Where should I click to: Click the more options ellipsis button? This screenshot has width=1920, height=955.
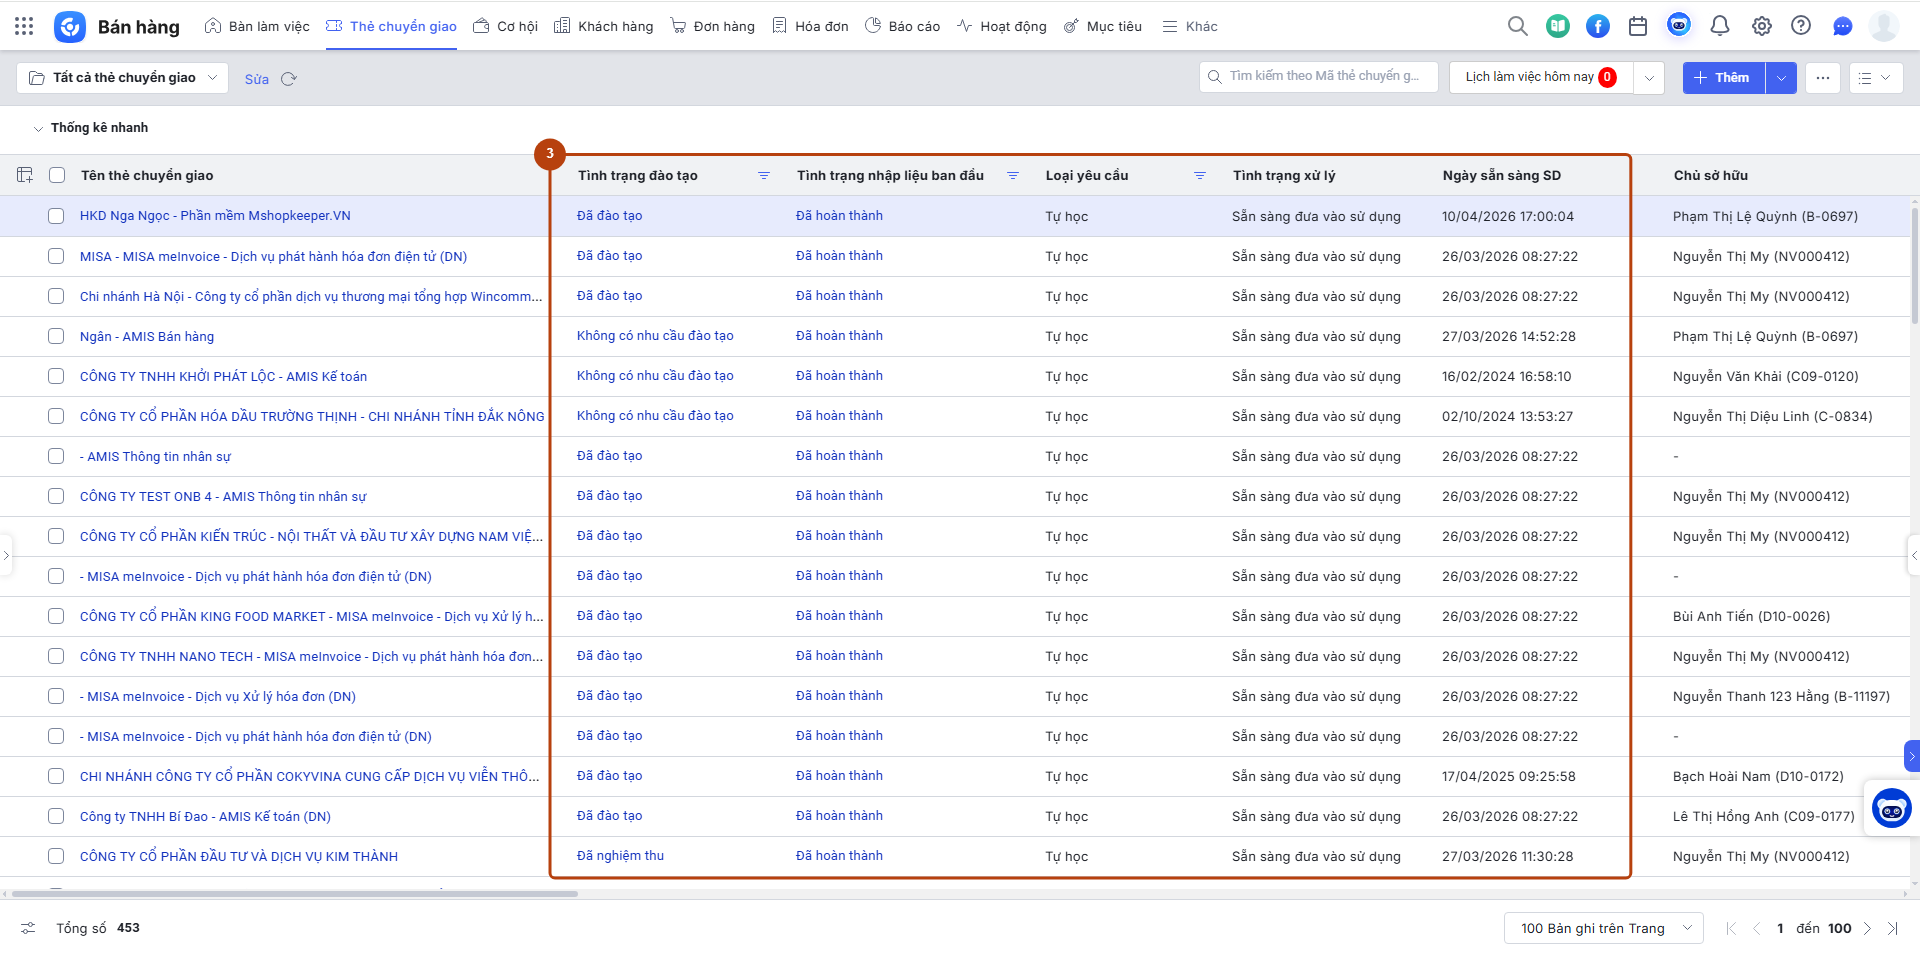tap(1823, 78)
